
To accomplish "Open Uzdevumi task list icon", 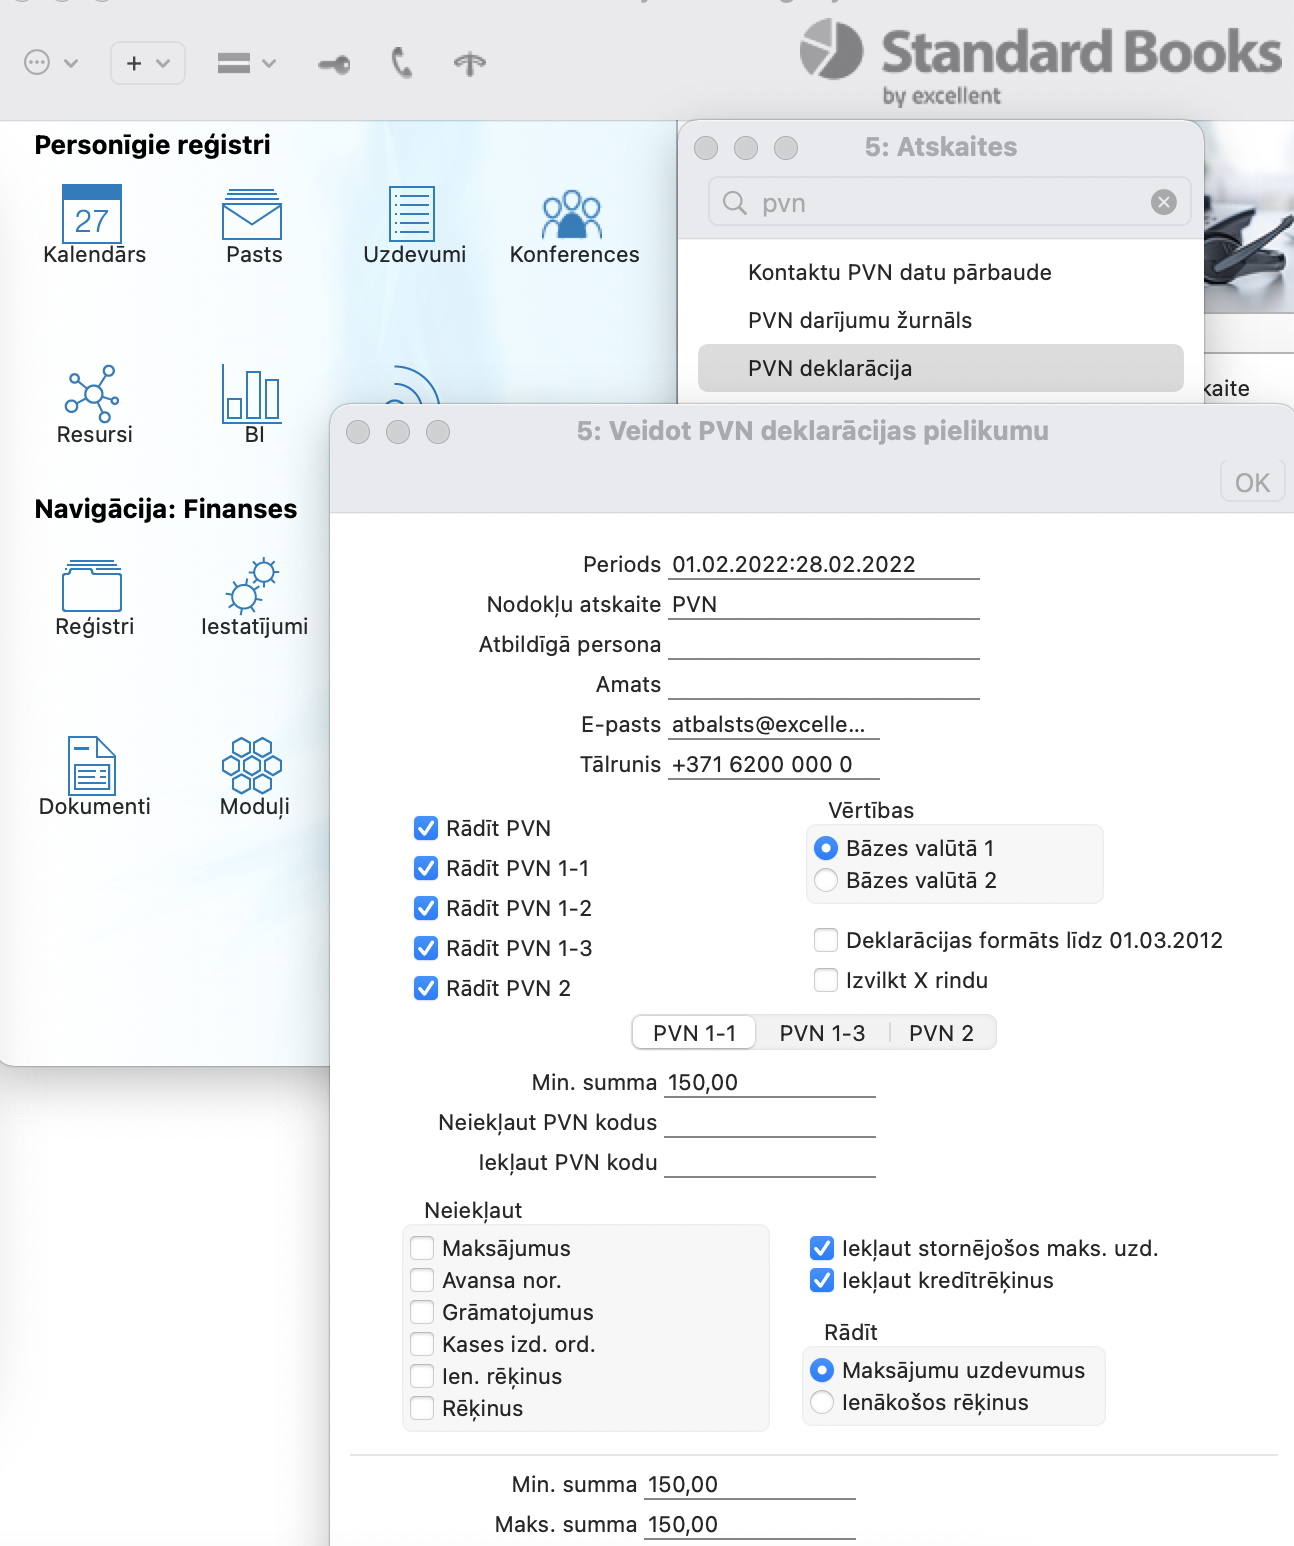I will pyautogui.click(x=412, y=214).
